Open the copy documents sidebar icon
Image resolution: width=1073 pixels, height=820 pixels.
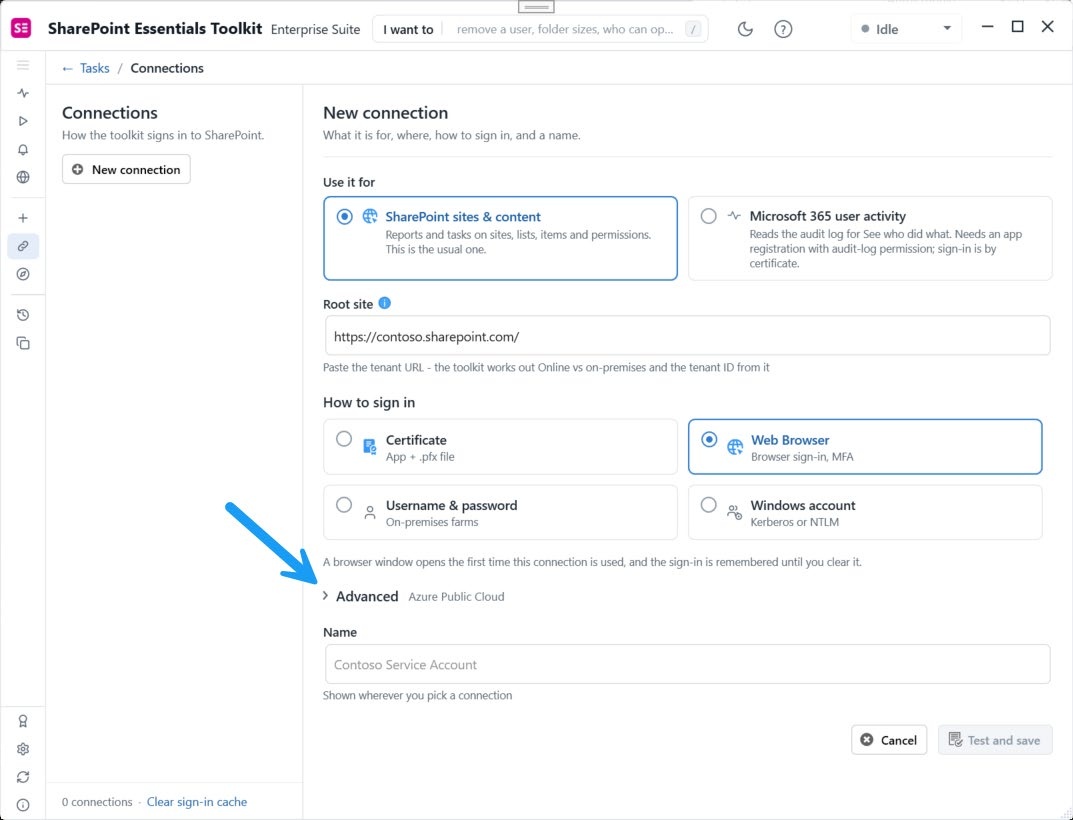[23, 343]
